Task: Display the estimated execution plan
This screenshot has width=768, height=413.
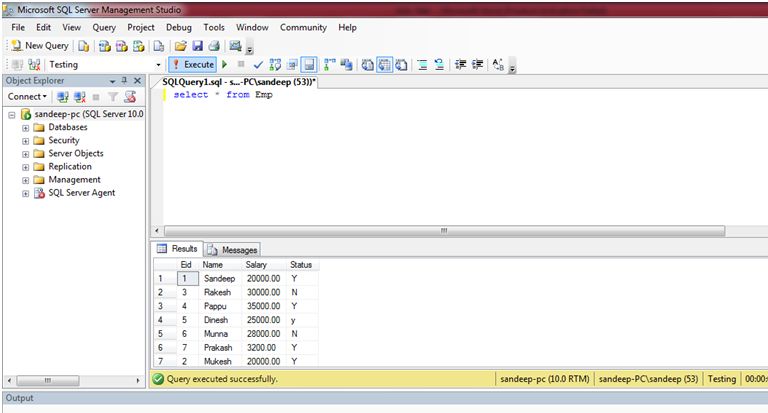Action: 275,65
